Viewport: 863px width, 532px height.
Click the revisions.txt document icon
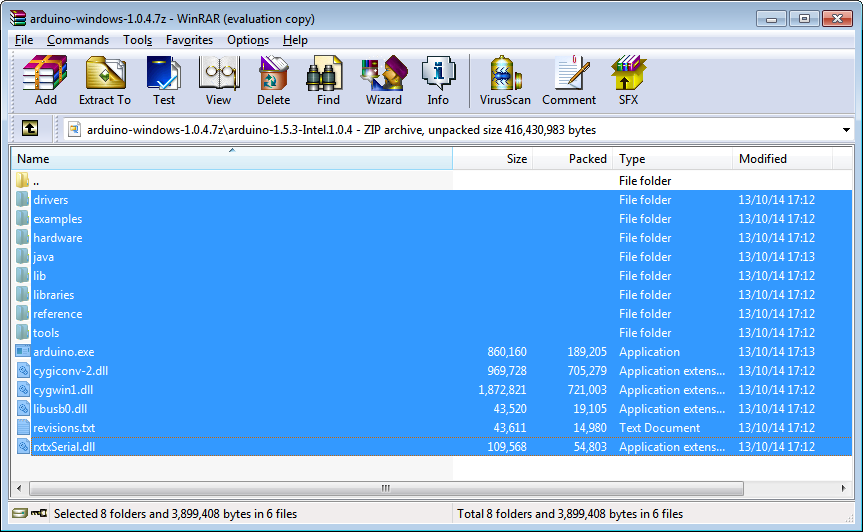23,427
